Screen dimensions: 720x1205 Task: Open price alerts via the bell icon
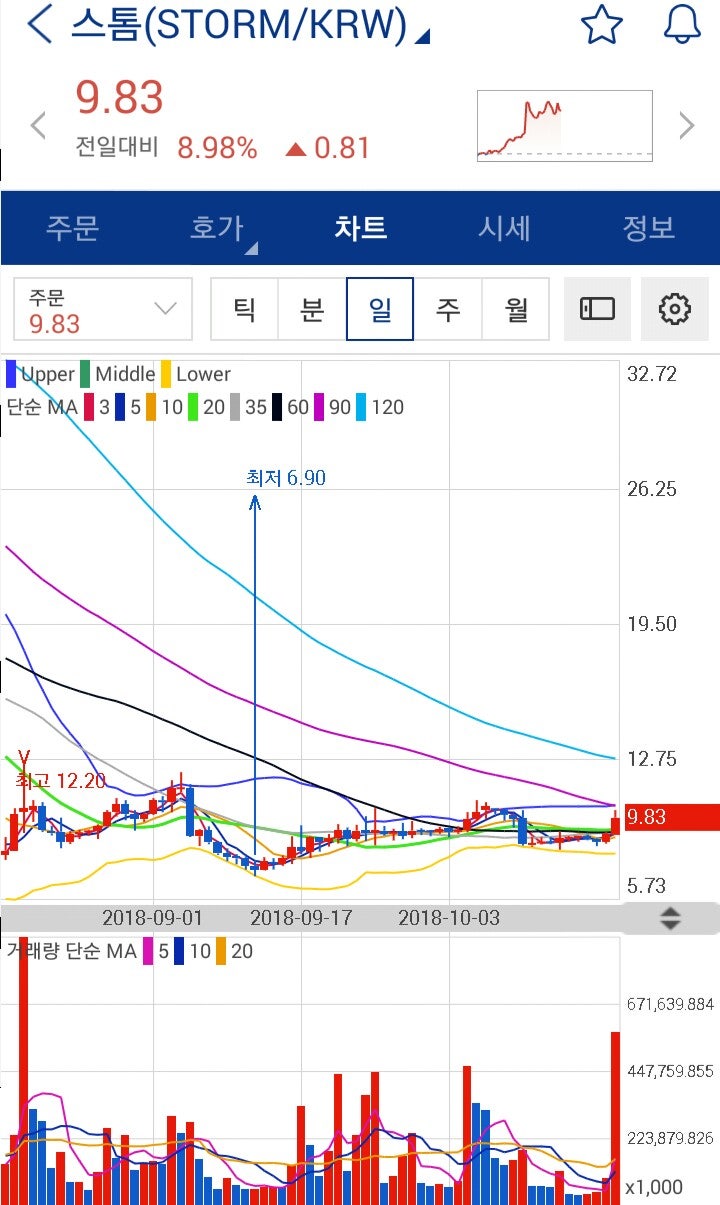[x=682, y=25]
